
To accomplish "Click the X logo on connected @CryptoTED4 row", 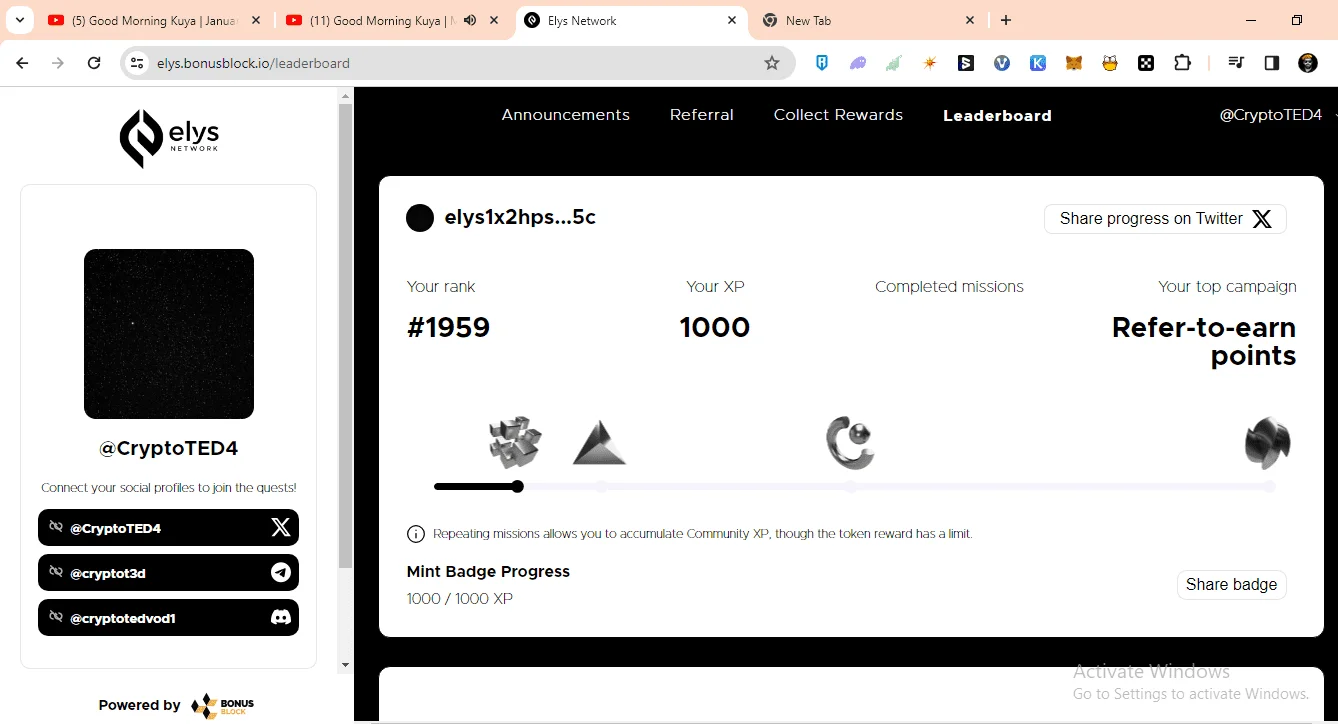I will click(x=281, y=527).
